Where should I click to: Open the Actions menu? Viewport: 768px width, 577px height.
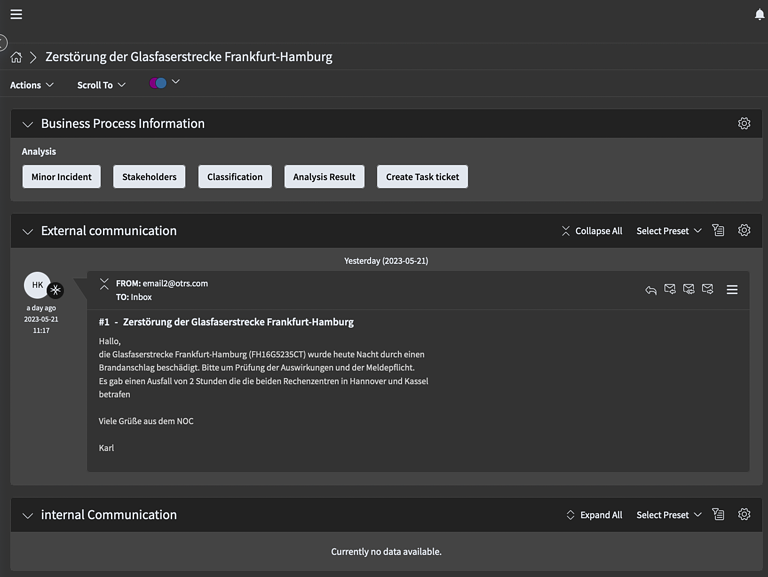(x=32, y=85)
